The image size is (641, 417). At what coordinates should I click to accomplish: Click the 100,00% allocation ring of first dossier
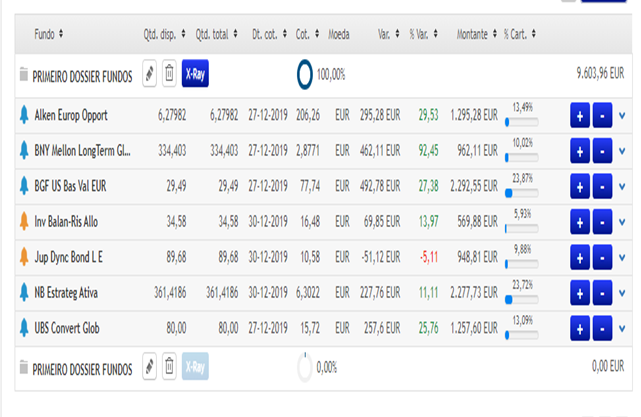click(x=305, y=74)
